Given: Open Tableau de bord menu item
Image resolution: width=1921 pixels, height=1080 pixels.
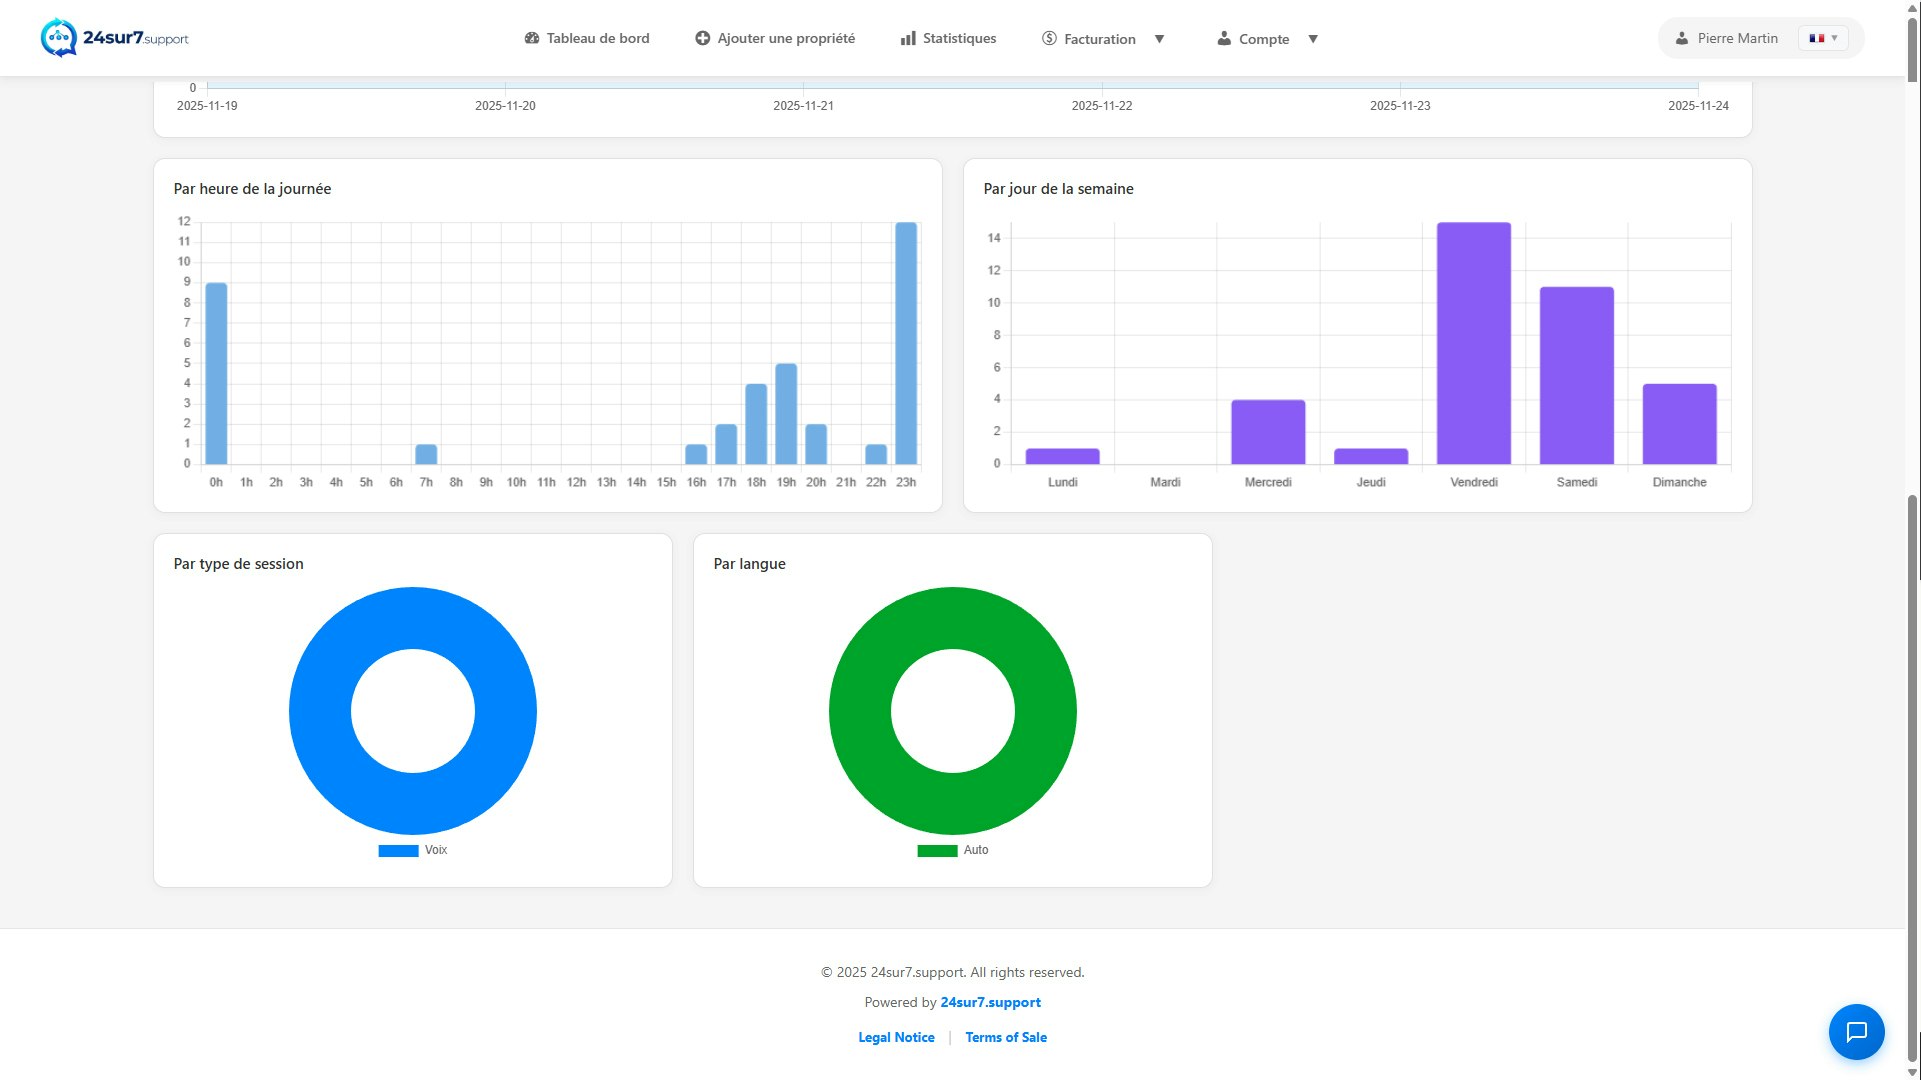Looking at the screenshot, I should pyautogui.click(x=598, y=38).
